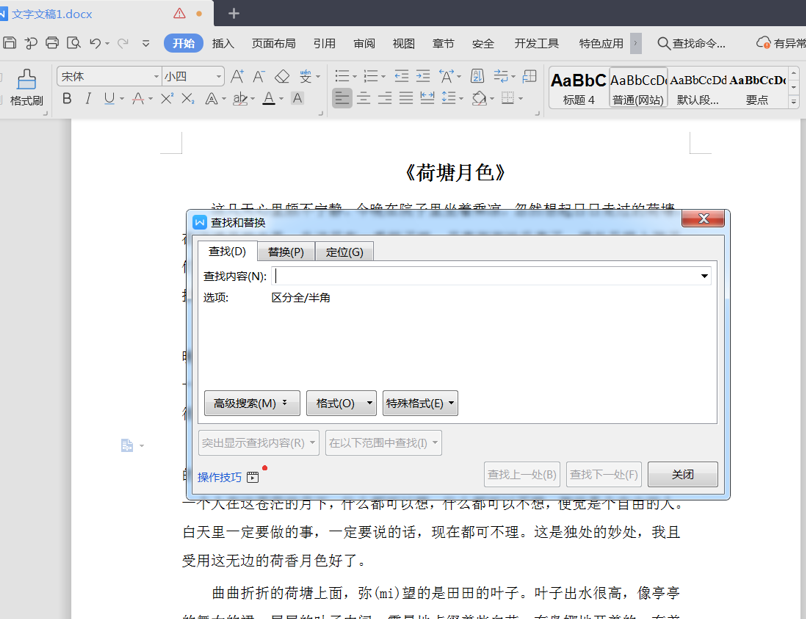Open the 引用 ribbon tab
Image resolution: width=806 pixels, height=619 pixels.
(324, 43)
